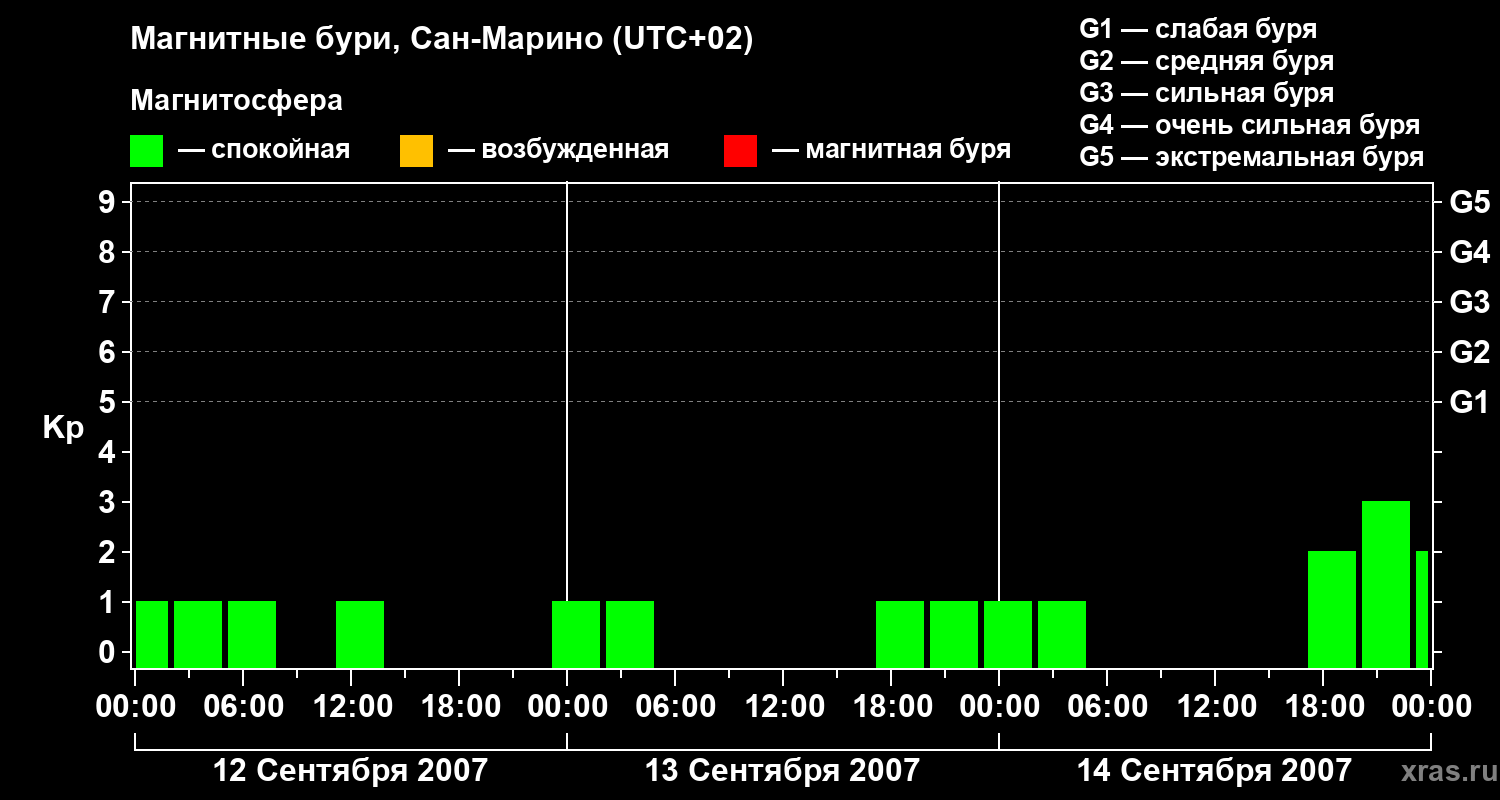Click the "13 Сентября 2007" date label
Screen dimensions: 1500x800
coord(782,771)
